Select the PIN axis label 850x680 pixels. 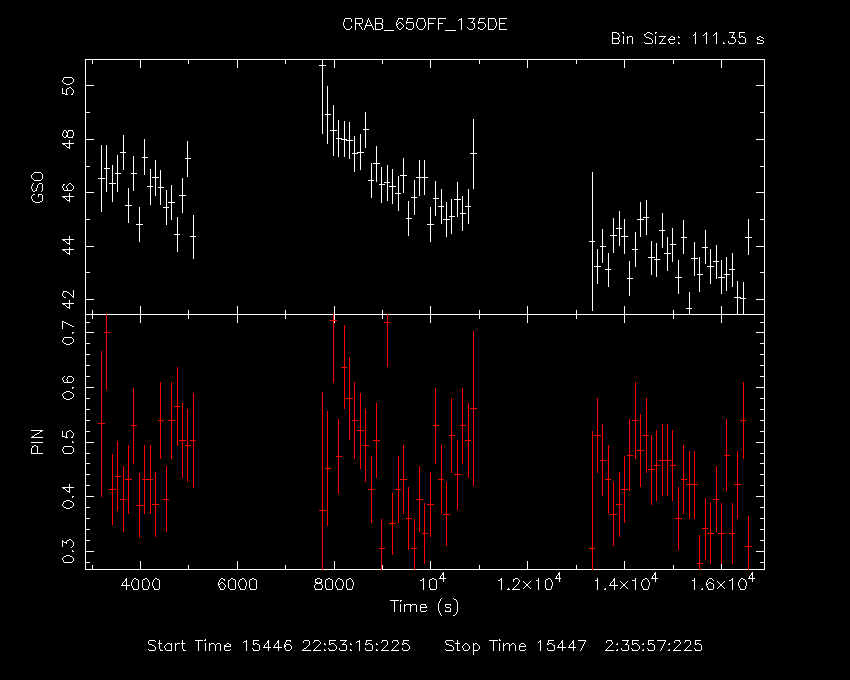37,442
